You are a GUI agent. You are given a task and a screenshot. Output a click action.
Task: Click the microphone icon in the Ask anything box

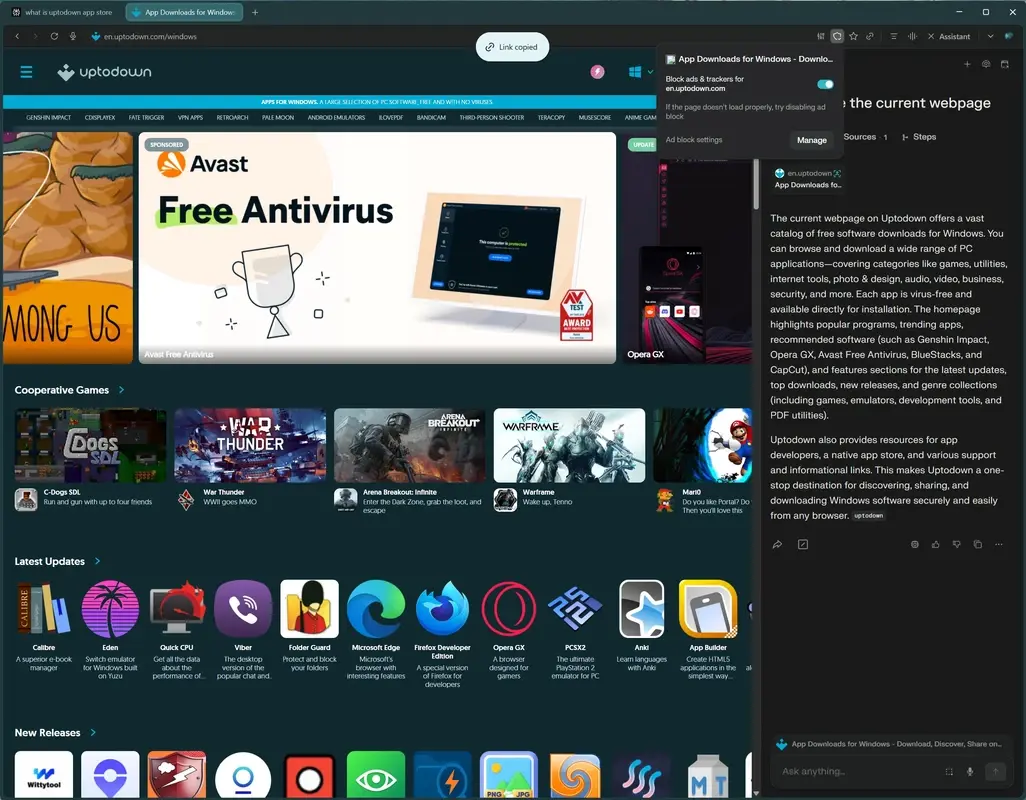pyautogui.click(x=970, y=771)
